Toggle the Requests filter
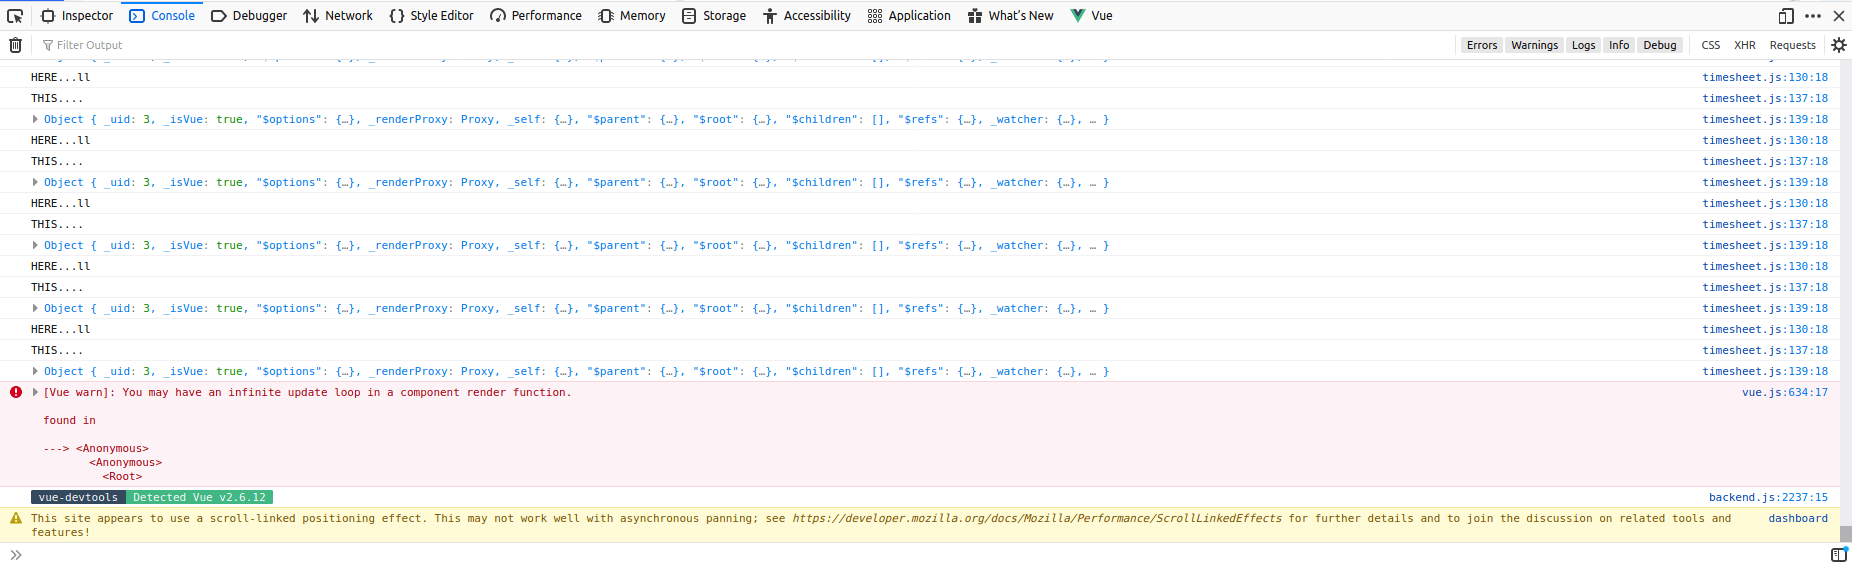The width and height of the screenshot is (1852, 587). [1793, 45]
